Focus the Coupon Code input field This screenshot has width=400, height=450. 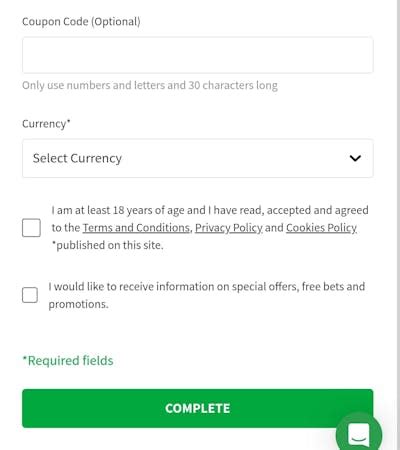point(198,55)
